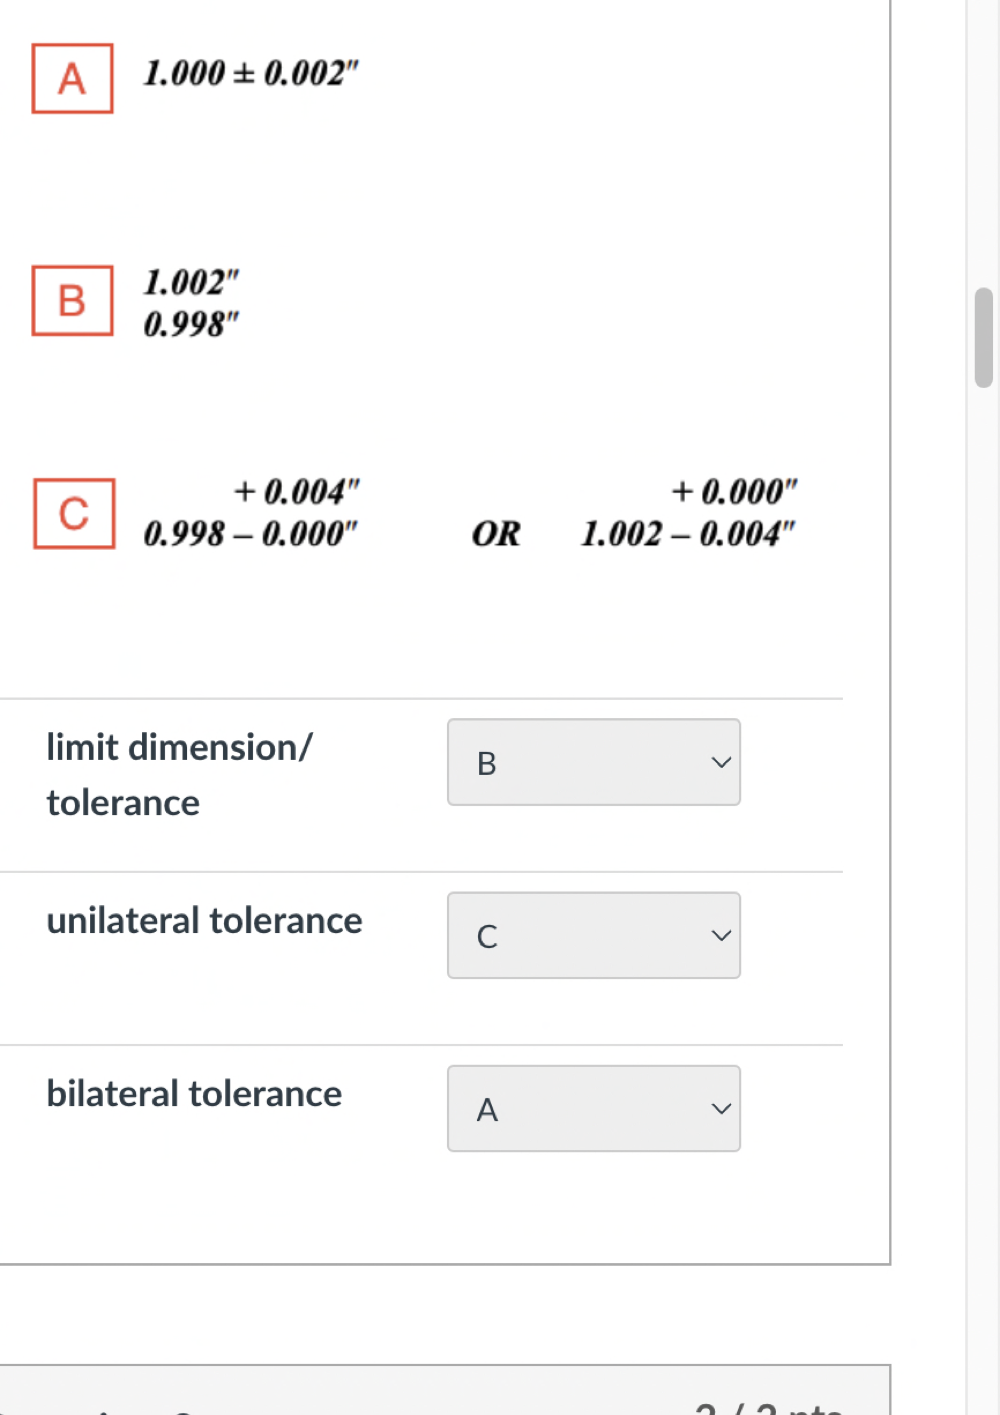This screenshot has height=1415, width=1000.
Task: Open the bilateral tolerance dropdown
Action: pyautogui.click(x=594, y=1108)
